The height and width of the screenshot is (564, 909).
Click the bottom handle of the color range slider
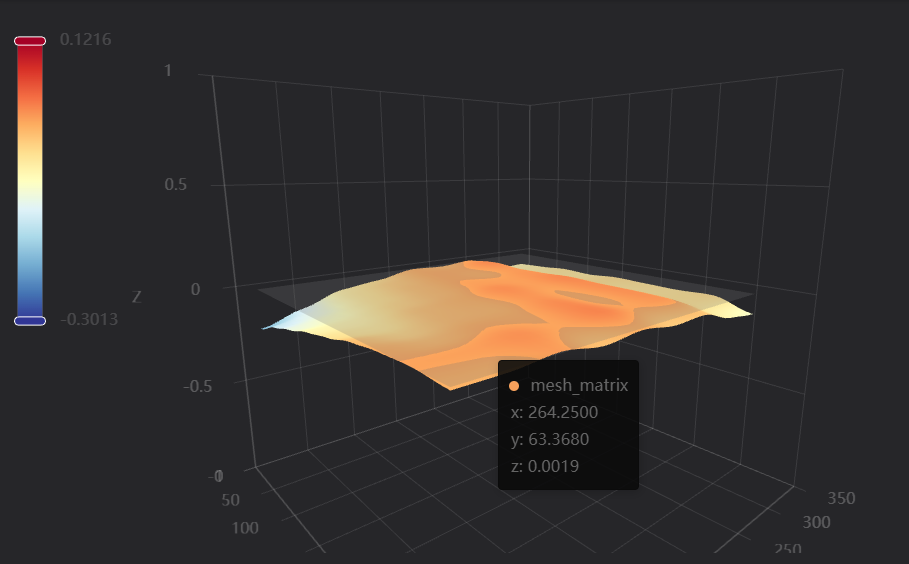[x=30, y=320]
